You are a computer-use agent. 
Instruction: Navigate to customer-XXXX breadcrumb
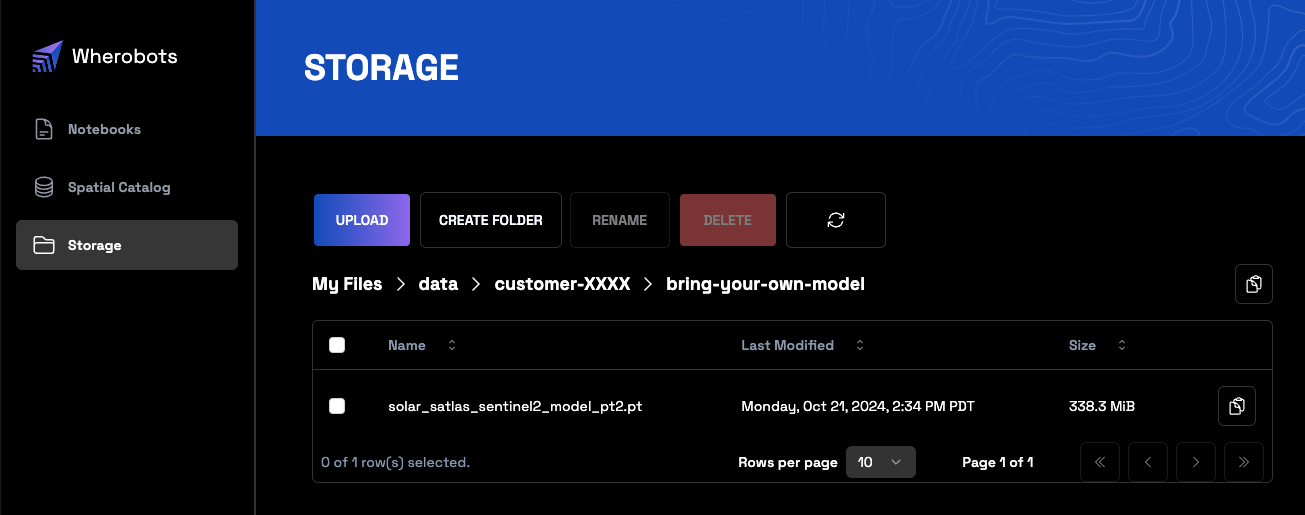point(562,284)
